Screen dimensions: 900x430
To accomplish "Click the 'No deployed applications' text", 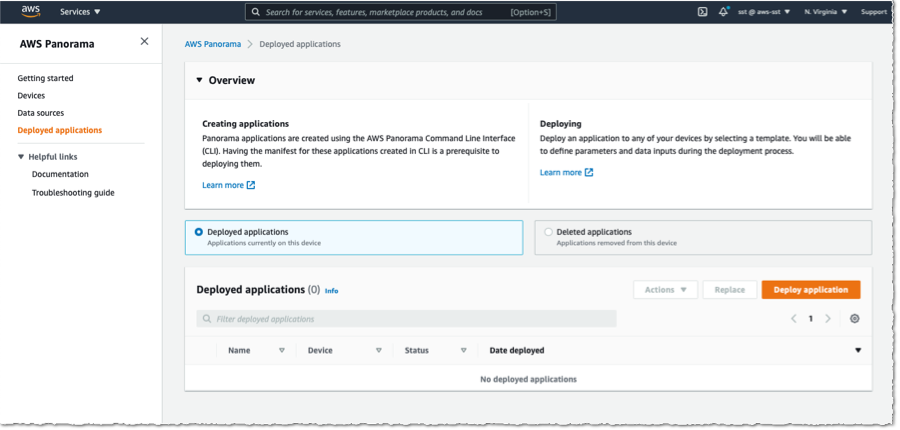I will 528,379.
